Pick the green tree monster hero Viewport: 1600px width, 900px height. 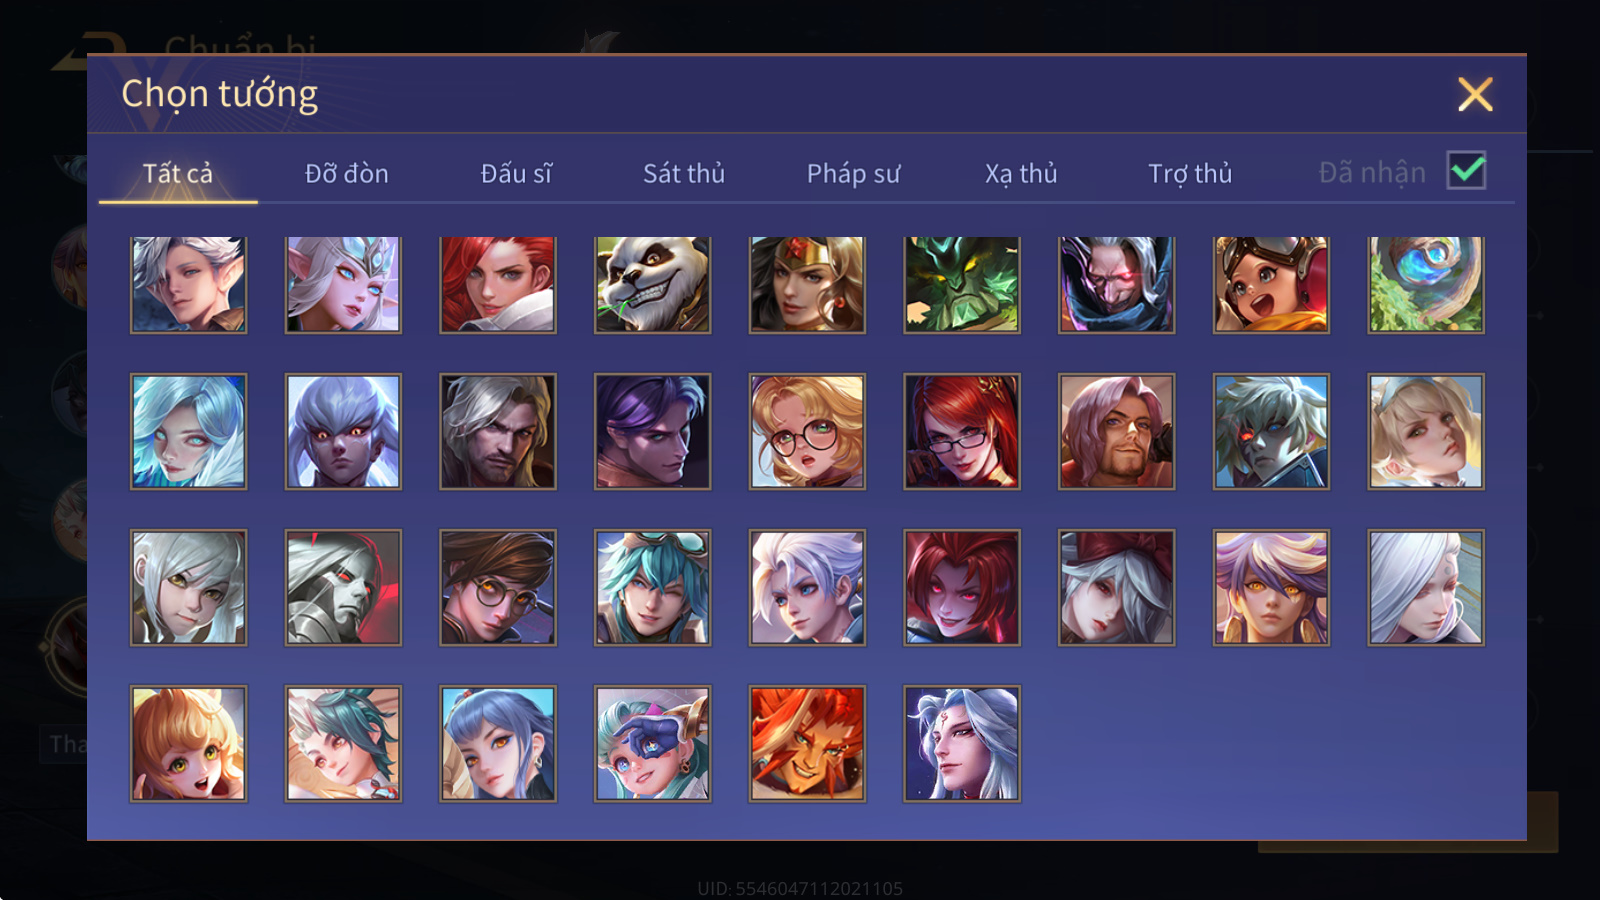click(962, 284)
